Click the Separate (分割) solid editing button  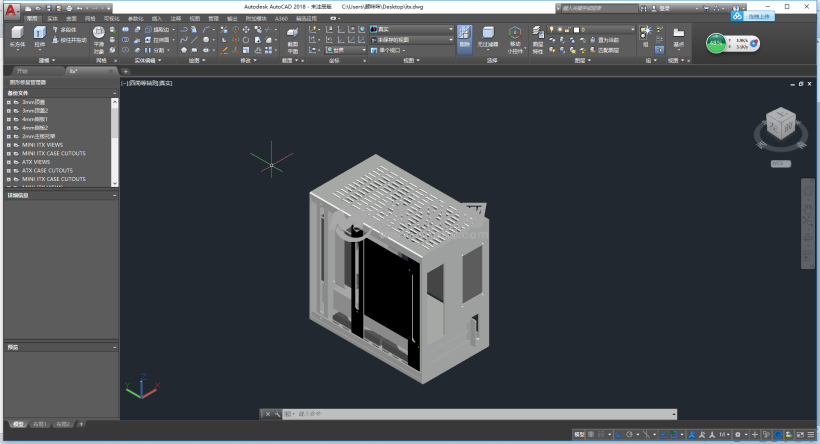pos(155,50)
